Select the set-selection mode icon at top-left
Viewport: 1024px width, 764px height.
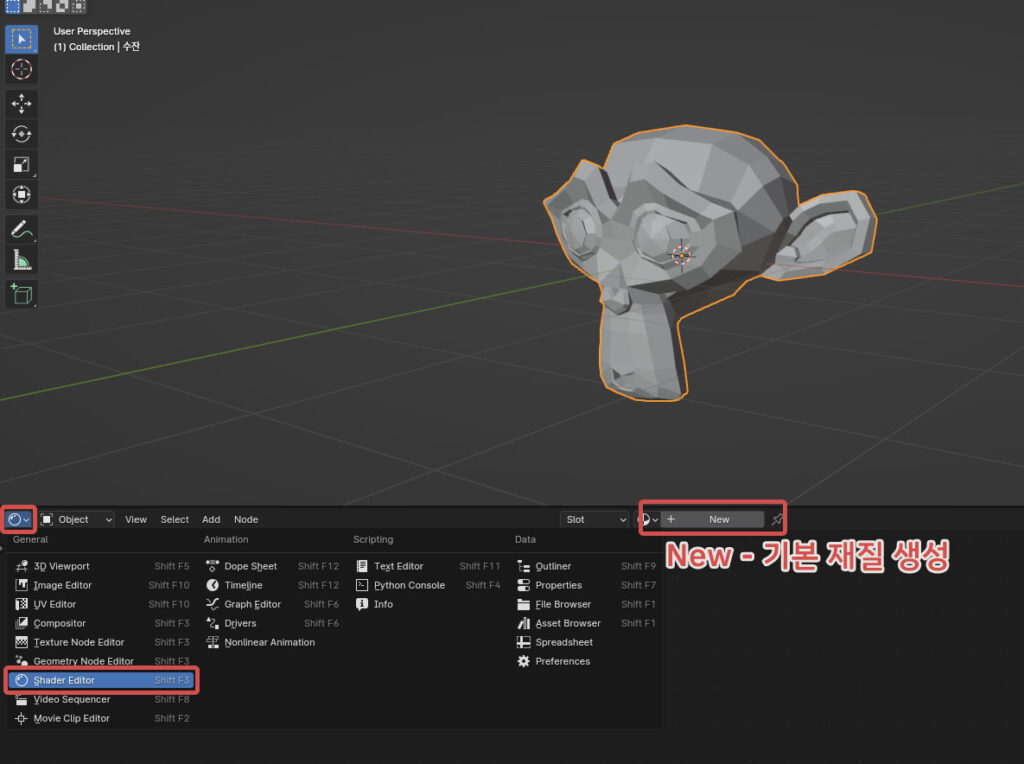point(12,7)
